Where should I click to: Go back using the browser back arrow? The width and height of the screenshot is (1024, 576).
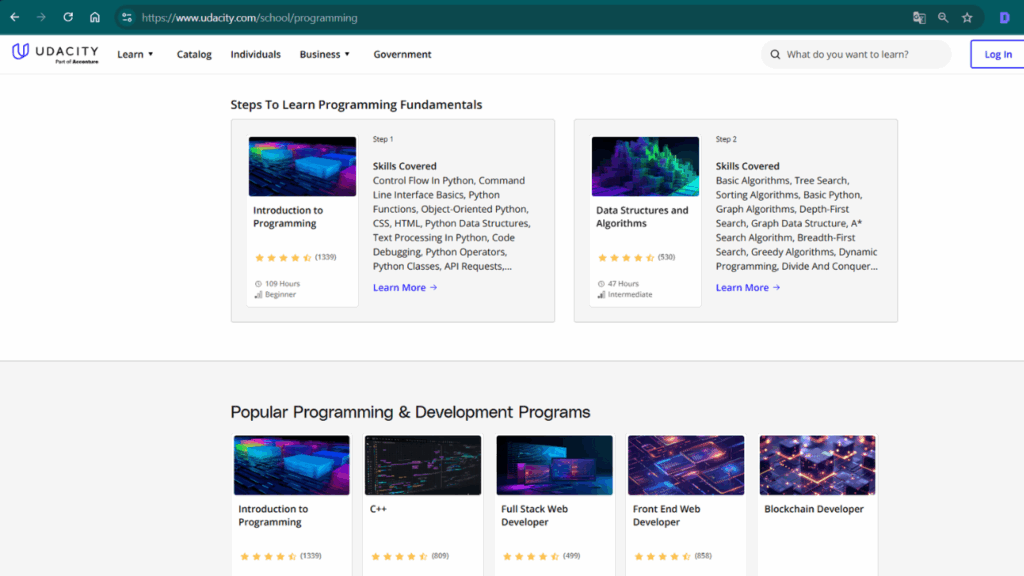coord(15,17)
